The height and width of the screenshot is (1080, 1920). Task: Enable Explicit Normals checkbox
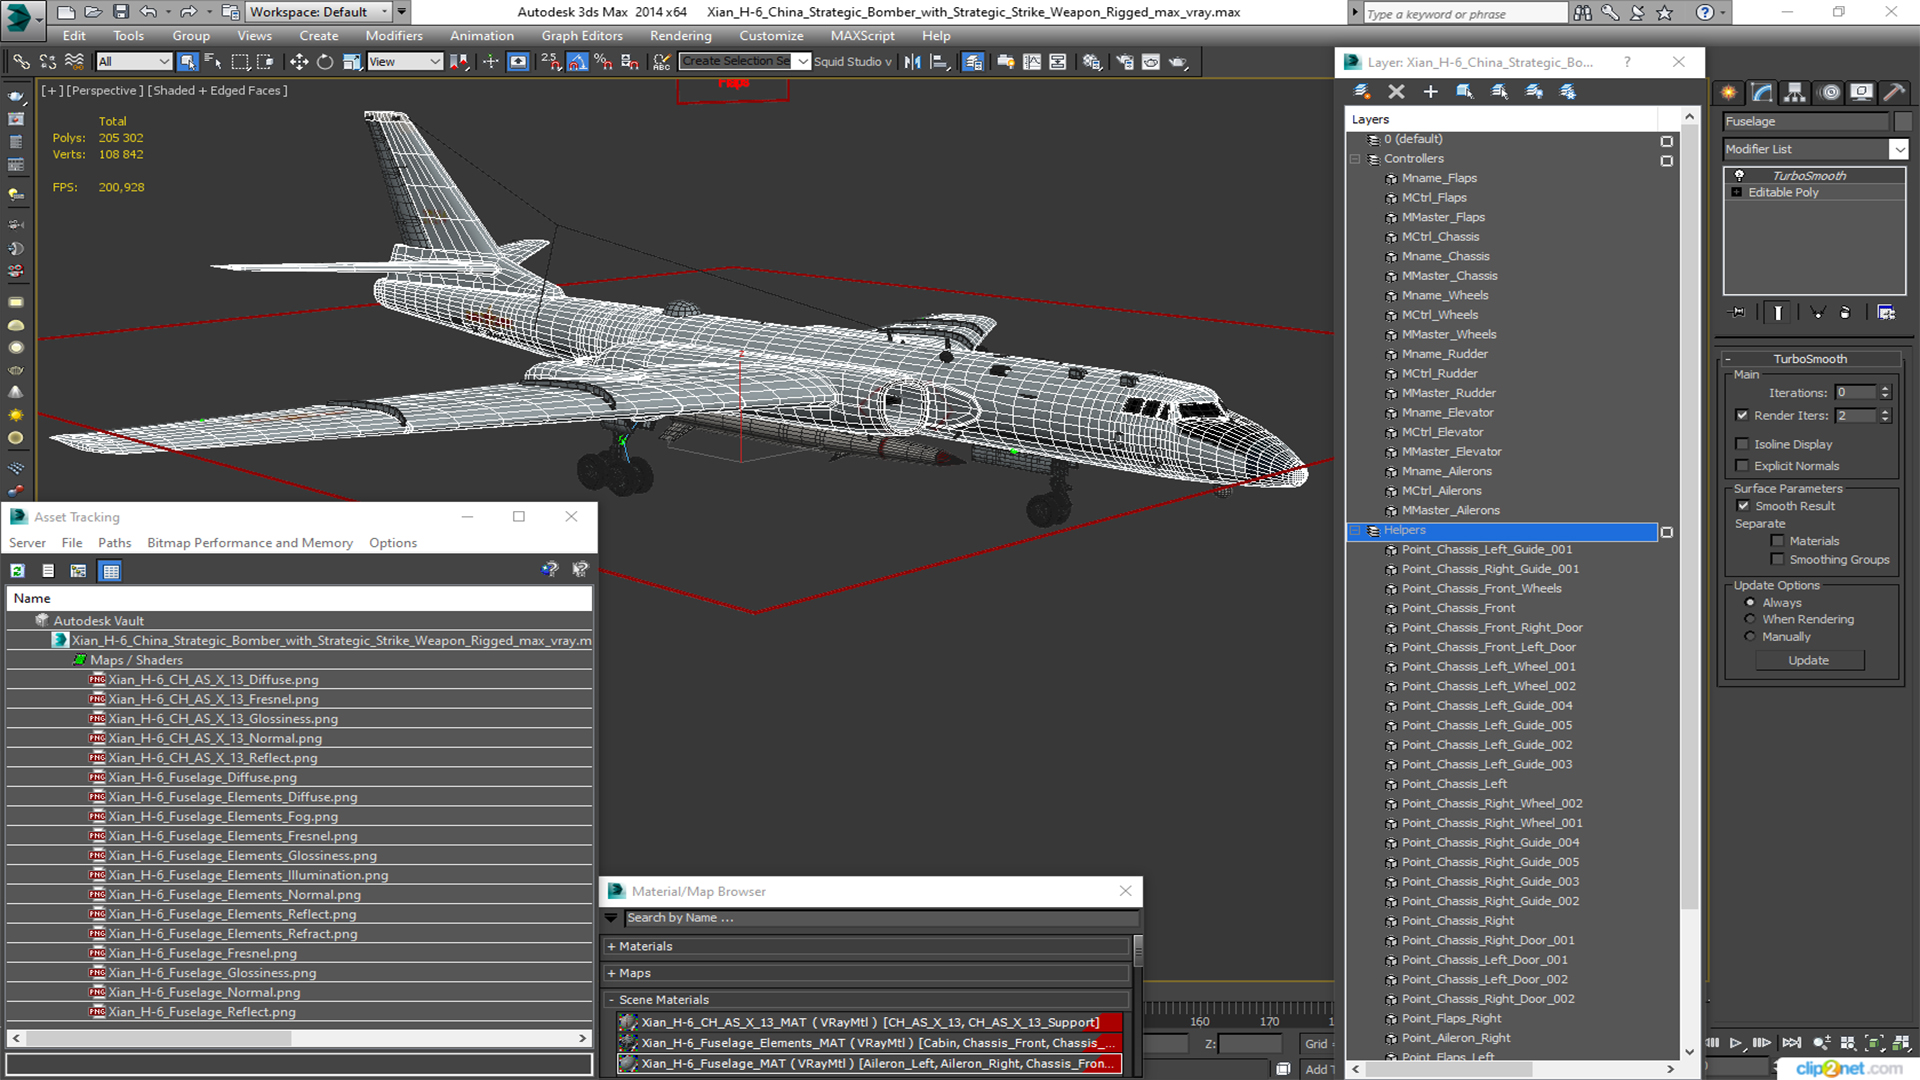[x=1742, y=466]
